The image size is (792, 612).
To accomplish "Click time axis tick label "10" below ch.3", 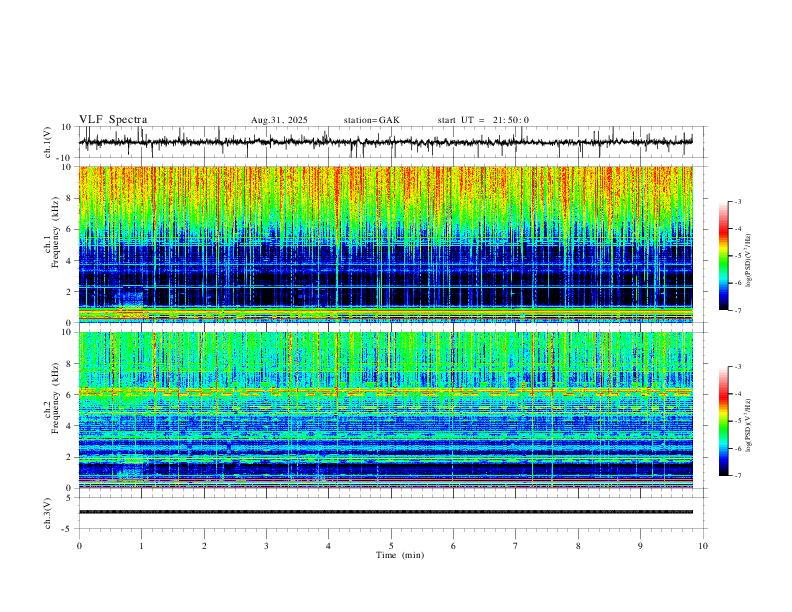I will pyautogui.click(x=703, y=546).
